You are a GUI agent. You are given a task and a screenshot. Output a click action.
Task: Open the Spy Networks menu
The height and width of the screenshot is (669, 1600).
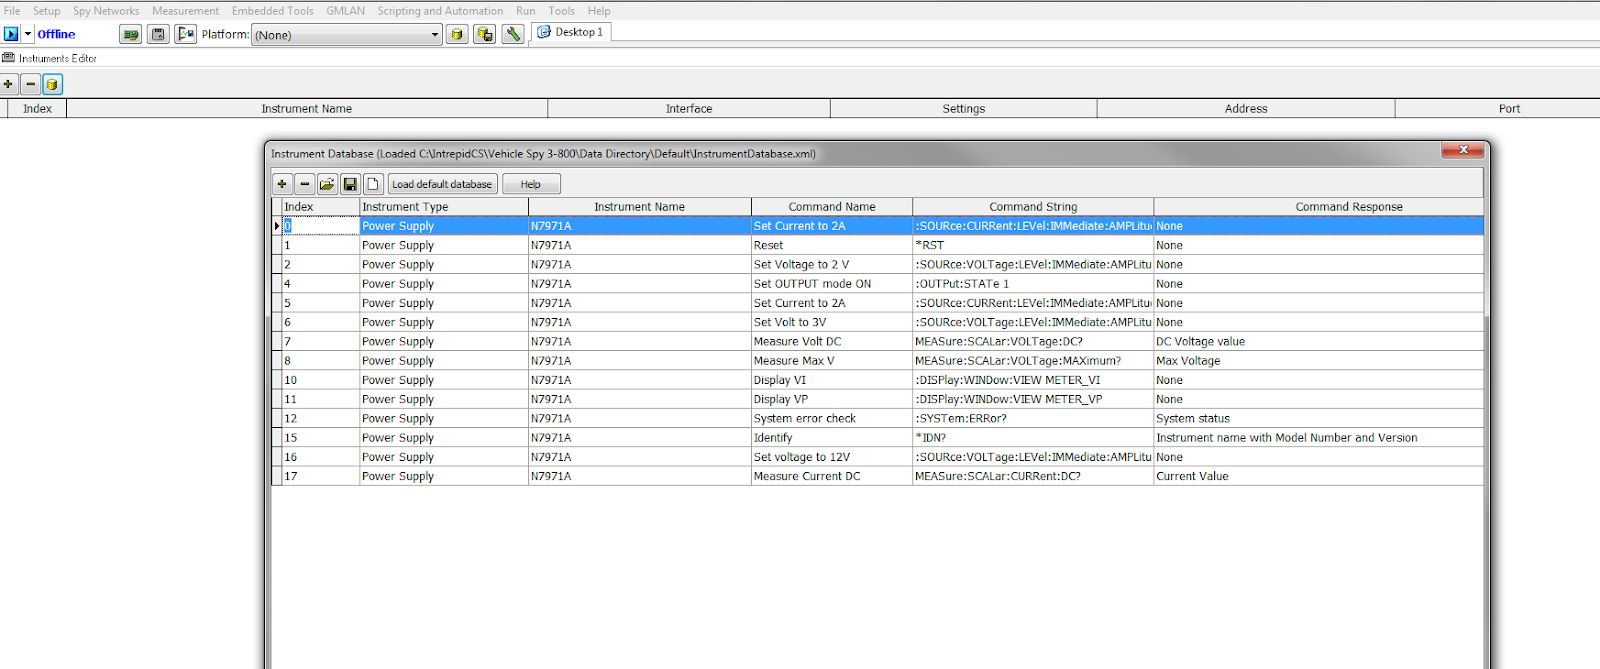pos(106,11)
